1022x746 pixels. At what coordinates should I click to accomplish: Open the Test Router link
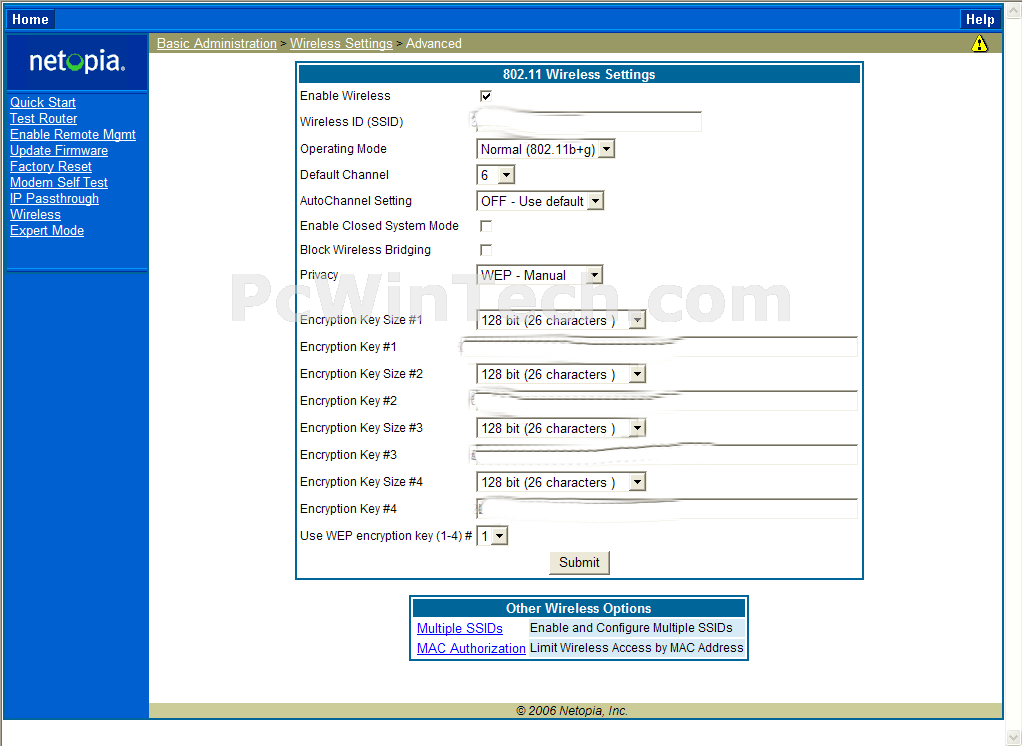(43, 119)
